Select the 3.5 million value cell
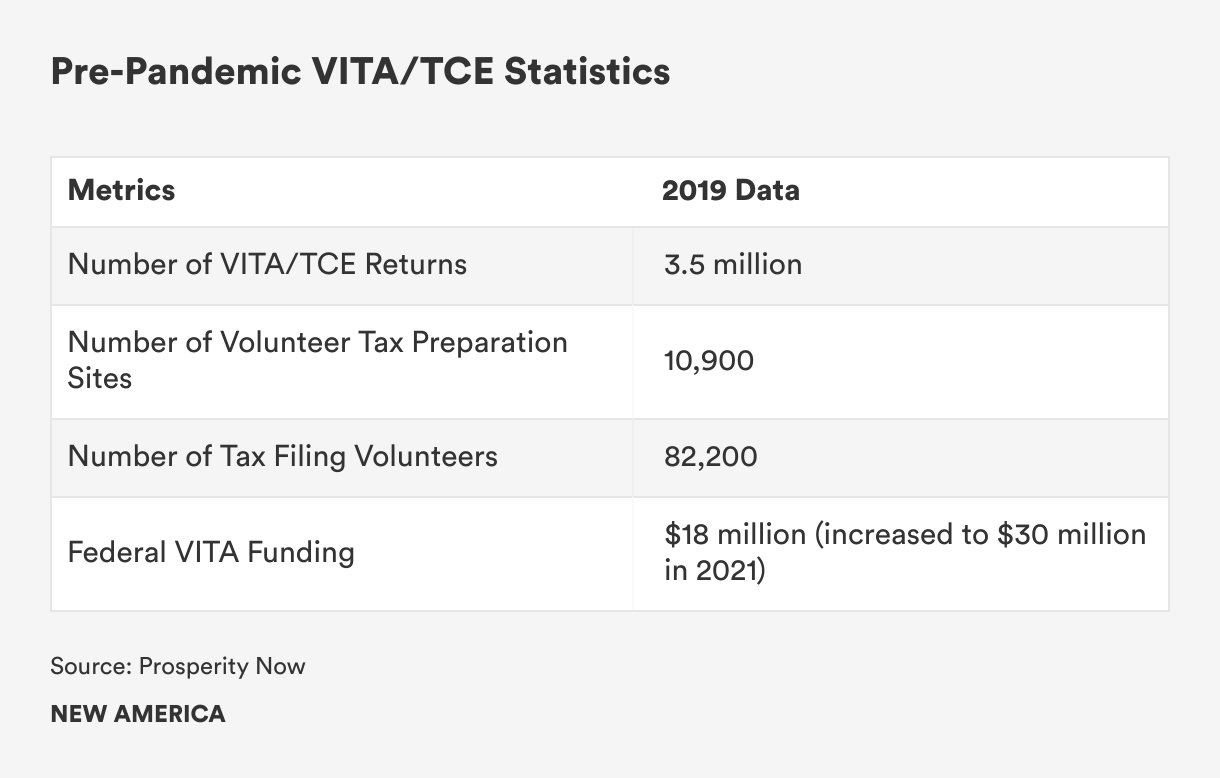This screenshot has width=1220, height=778. pyautogui.click(x=732, y=264)
